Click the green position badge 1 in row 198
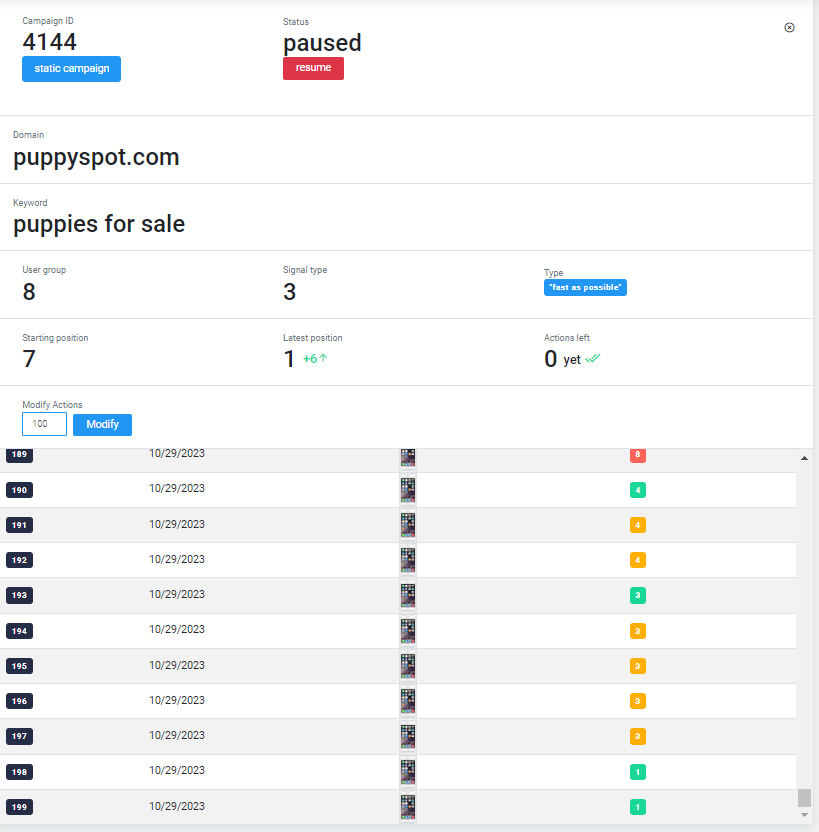 638,772
